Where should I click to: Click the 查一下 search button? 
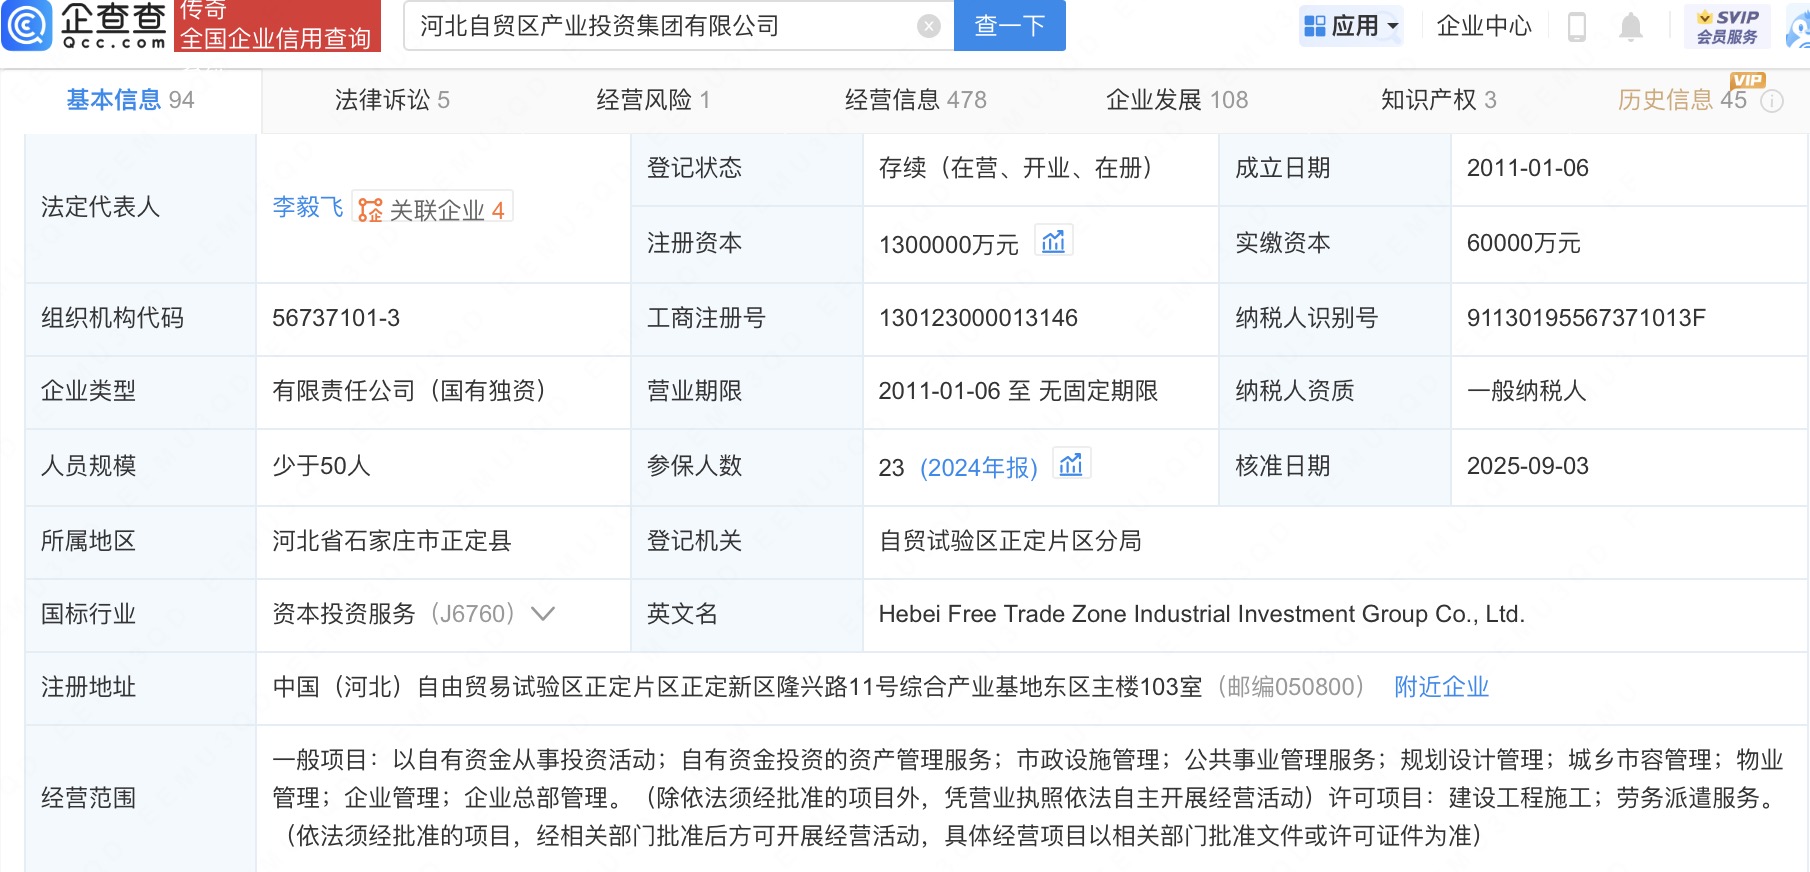pos(1009,26)
